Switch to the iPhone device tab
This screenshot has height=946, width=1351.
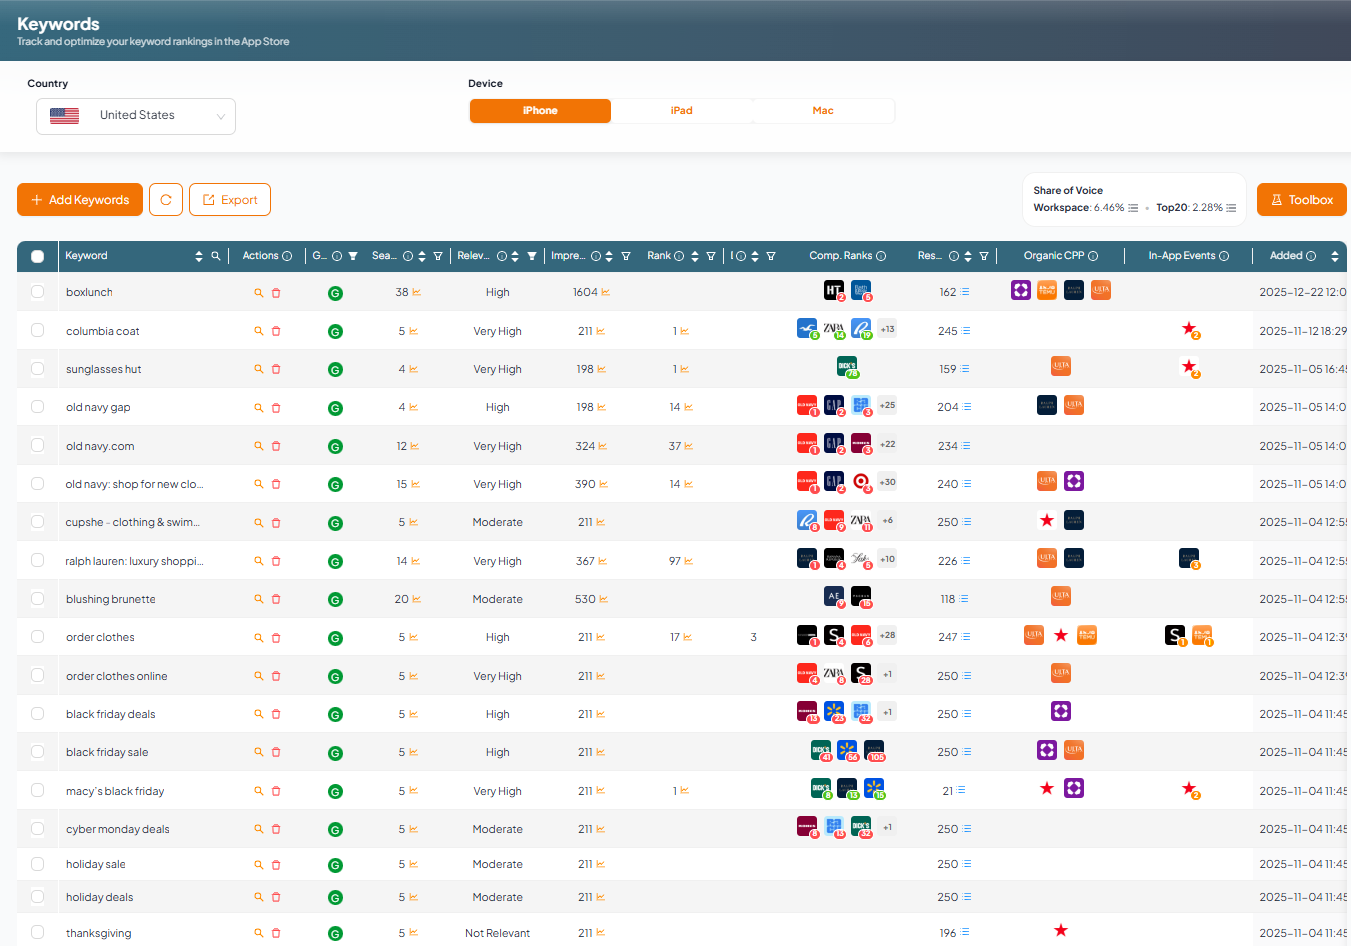click(x=540, y=111)
